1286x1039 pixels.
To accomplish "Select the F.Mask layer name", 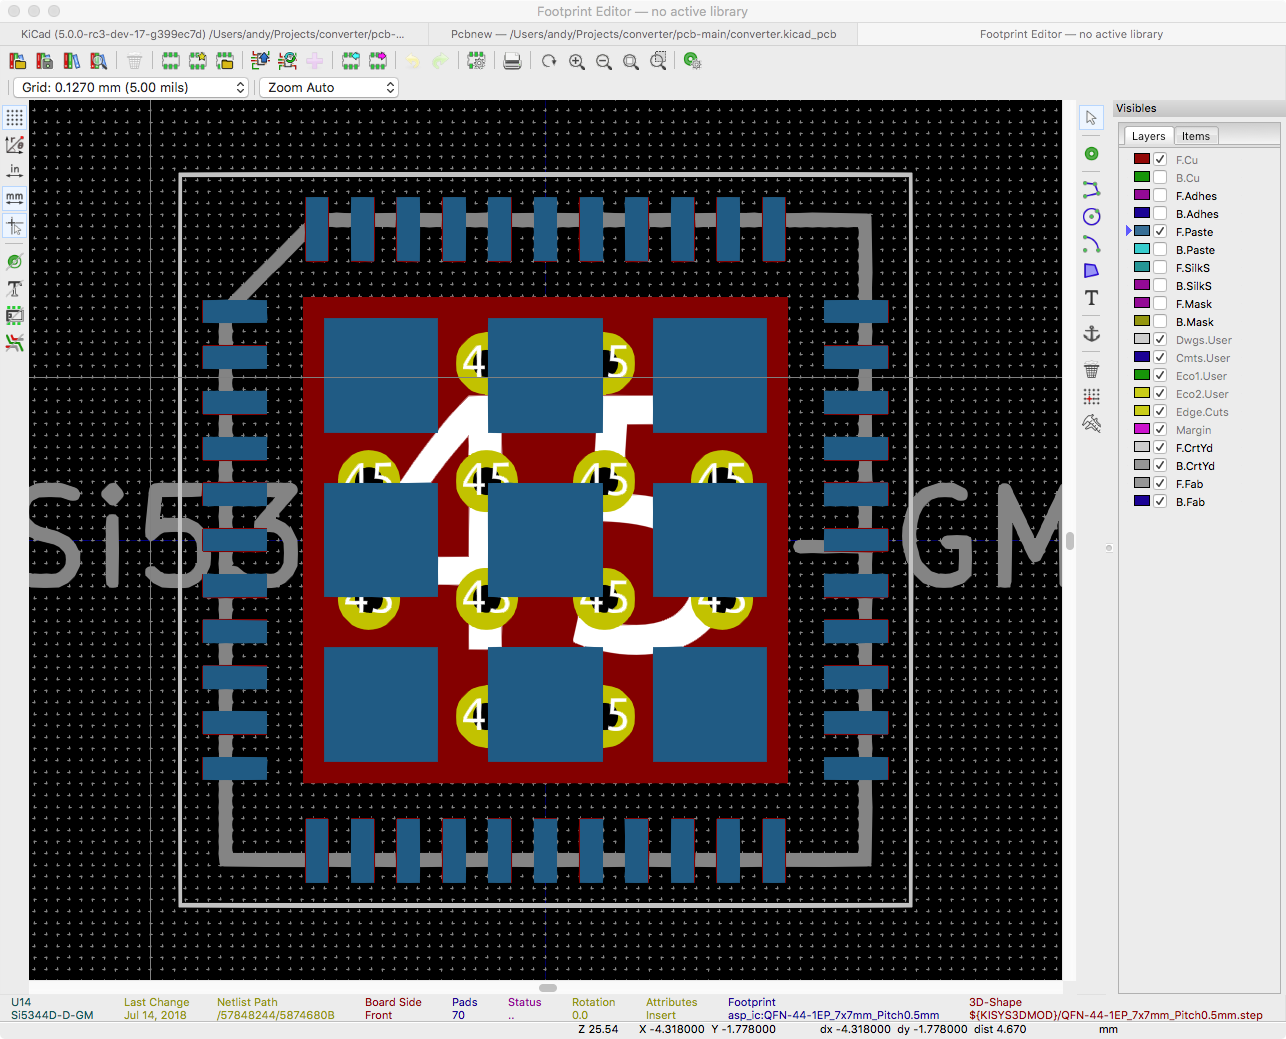I will [1193, 304].
